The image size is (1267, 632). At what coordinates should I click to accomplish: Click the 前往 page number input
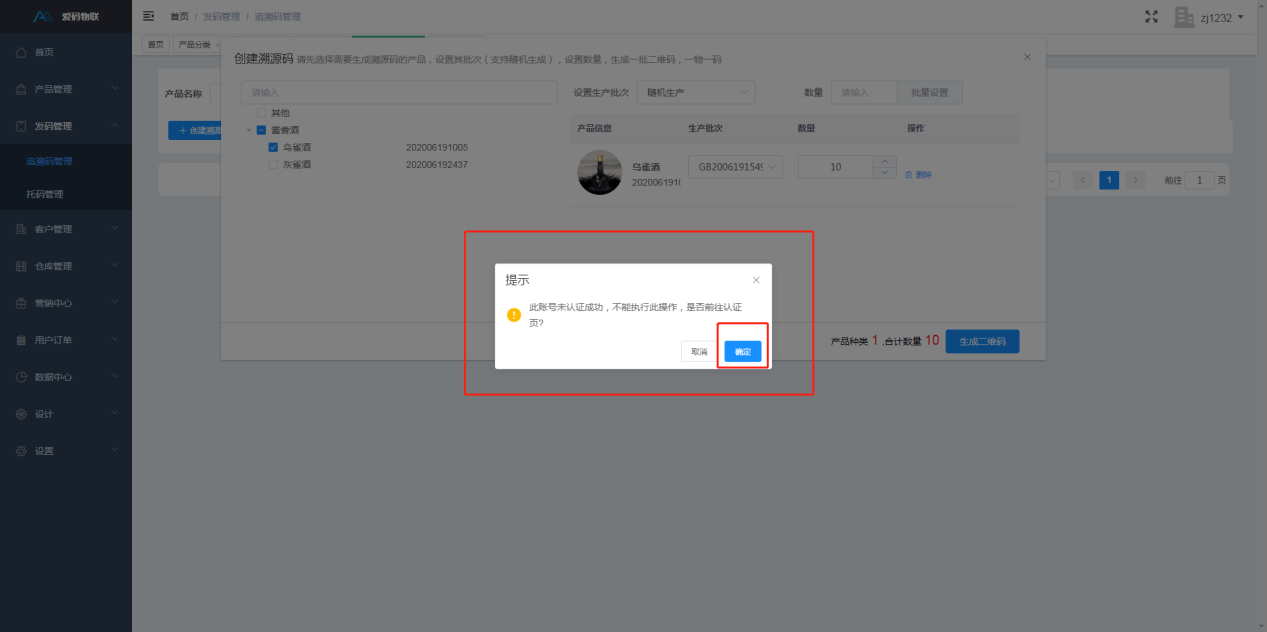coord(1199,180)
